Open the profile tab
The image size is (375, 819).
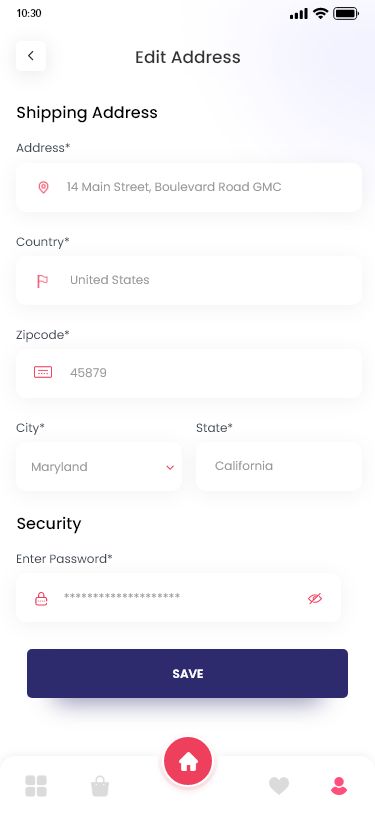(339, 786)
